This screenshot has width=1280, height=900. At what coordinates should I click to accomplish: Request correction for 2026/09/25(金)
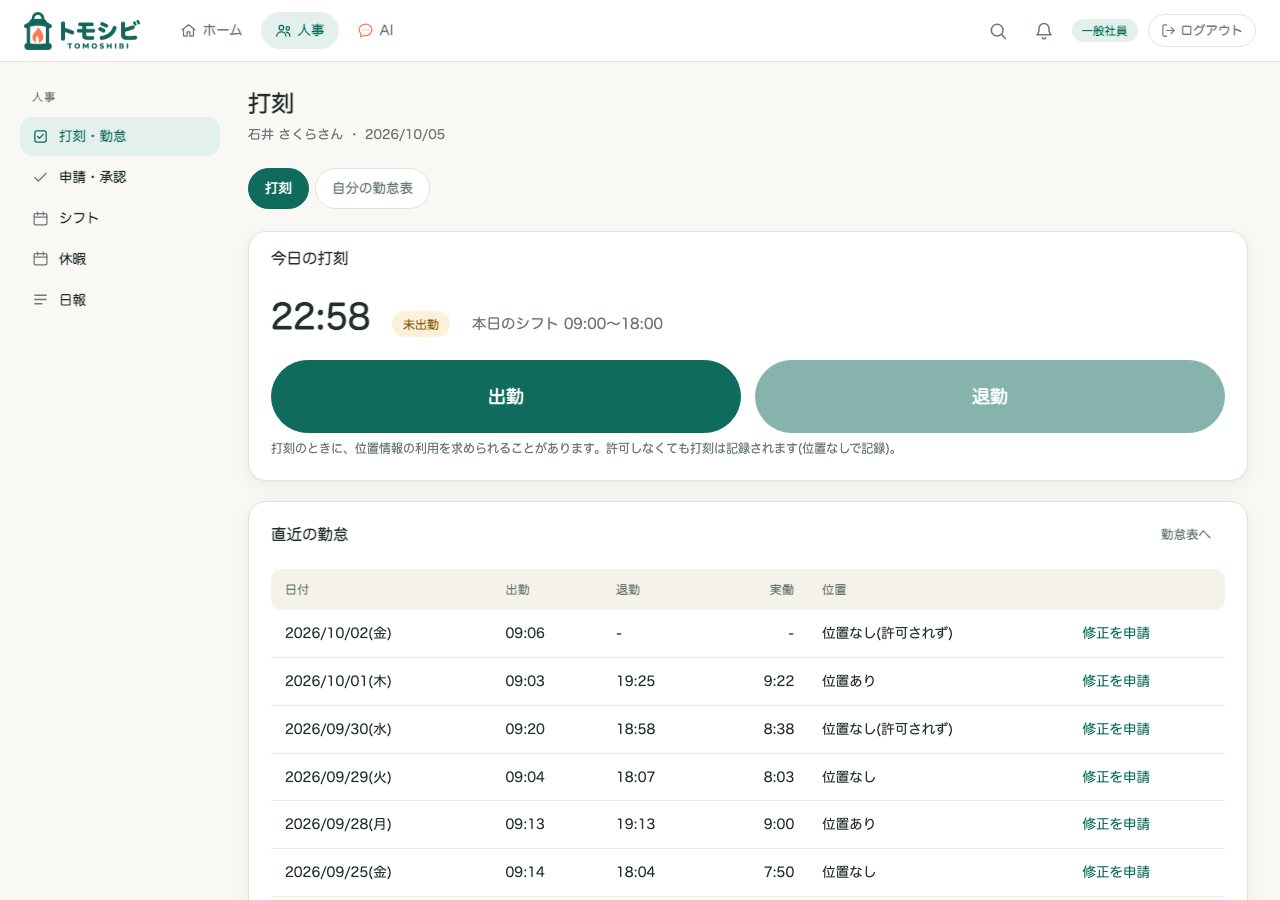[x=1116, y=872]
